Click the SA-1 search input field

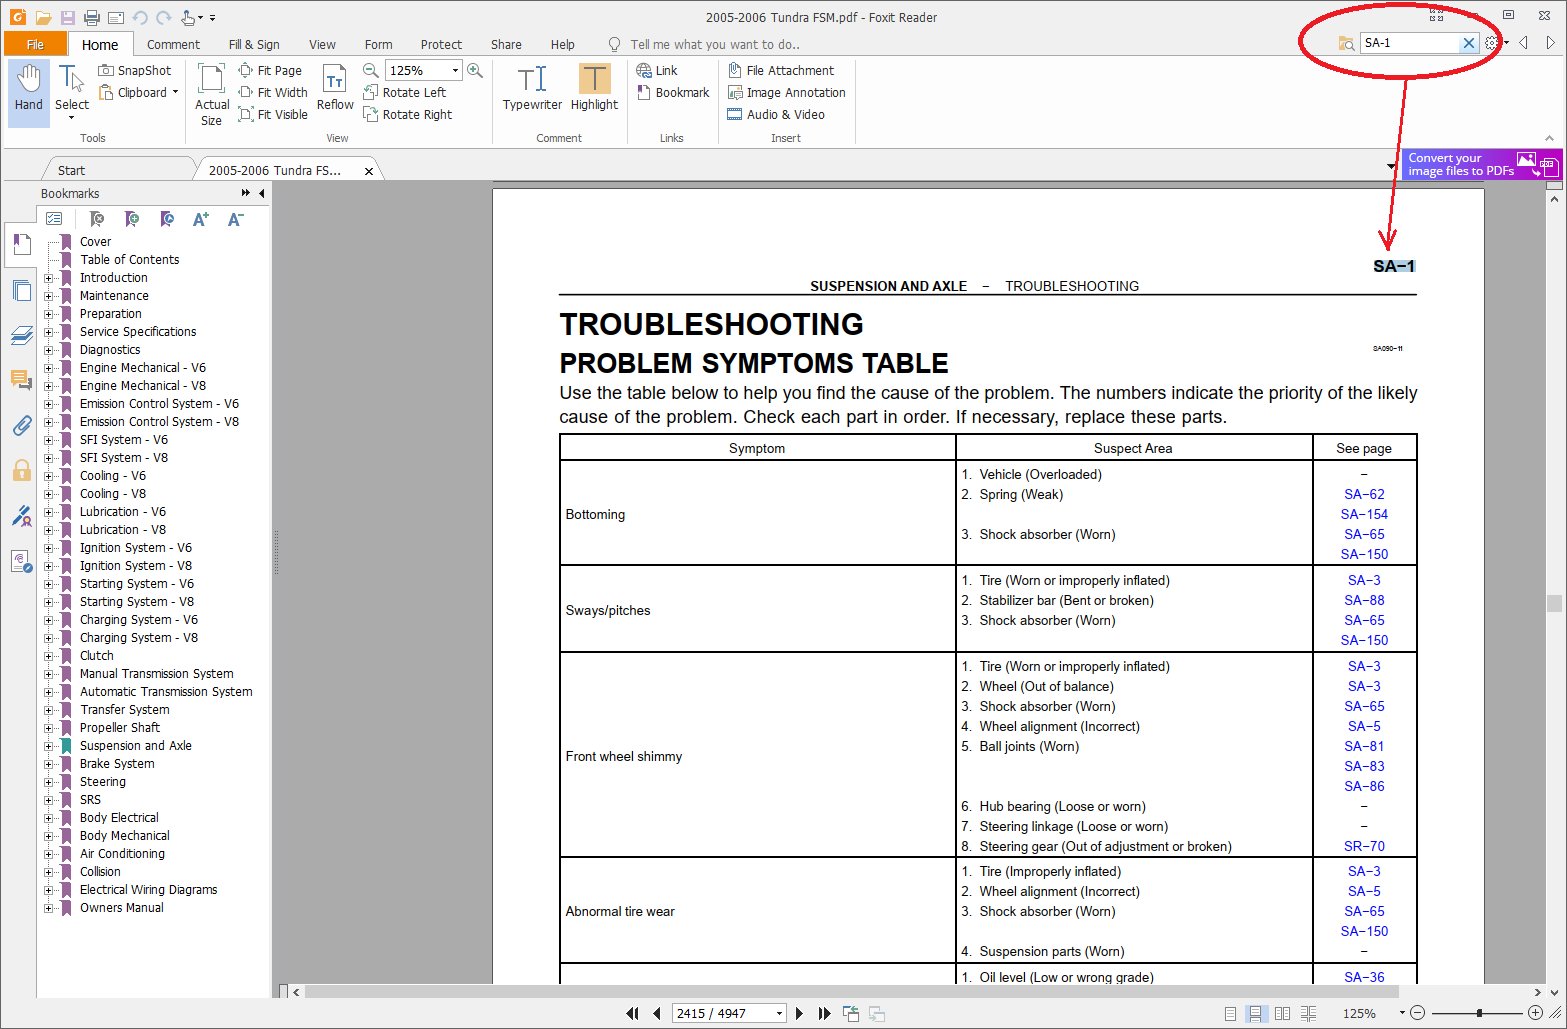point(1410,43)
